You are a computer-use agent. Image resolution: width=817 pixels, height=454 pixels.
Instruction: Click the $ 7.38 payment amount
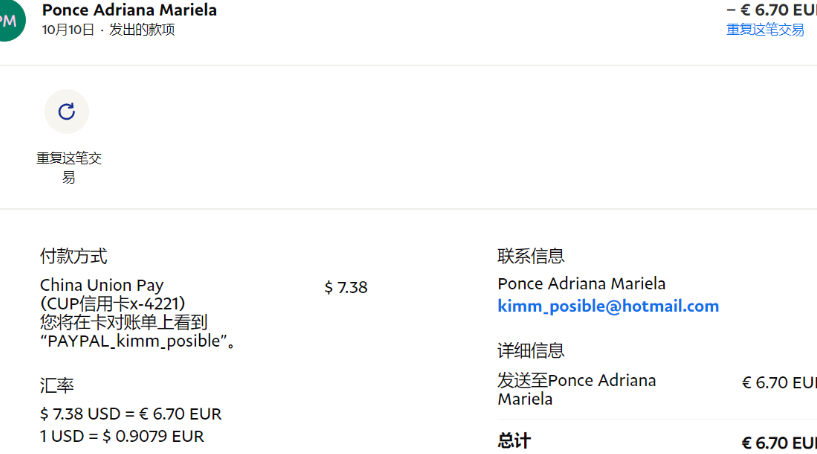[x=346, y=287]
